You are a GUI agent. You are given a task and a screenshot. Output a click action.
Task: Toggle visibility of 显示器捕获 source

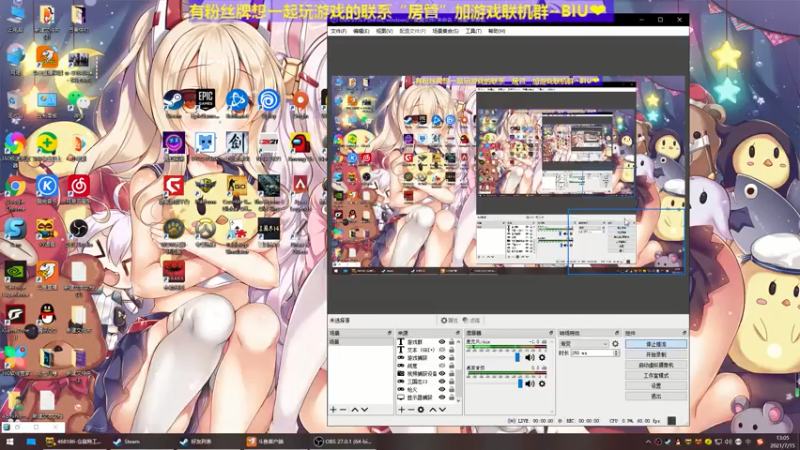[442, 397]
